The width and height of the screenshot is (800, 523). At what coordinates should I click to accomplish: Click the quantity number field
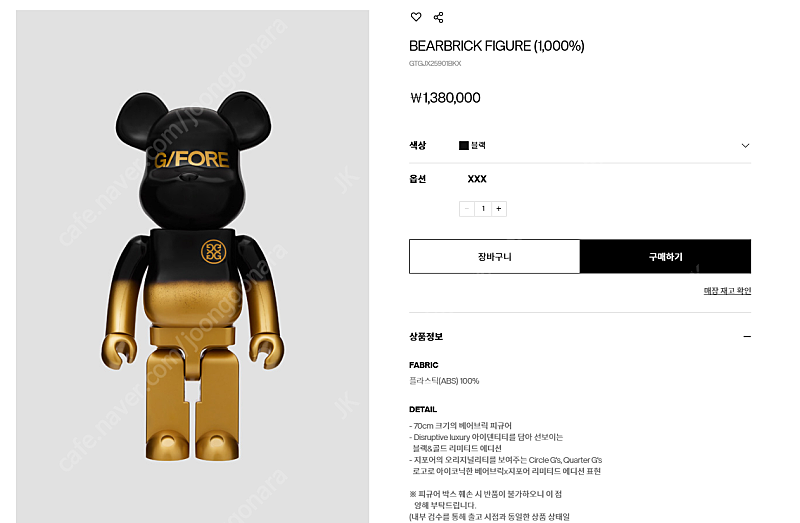pyautogui.click(x=483, y=209)
